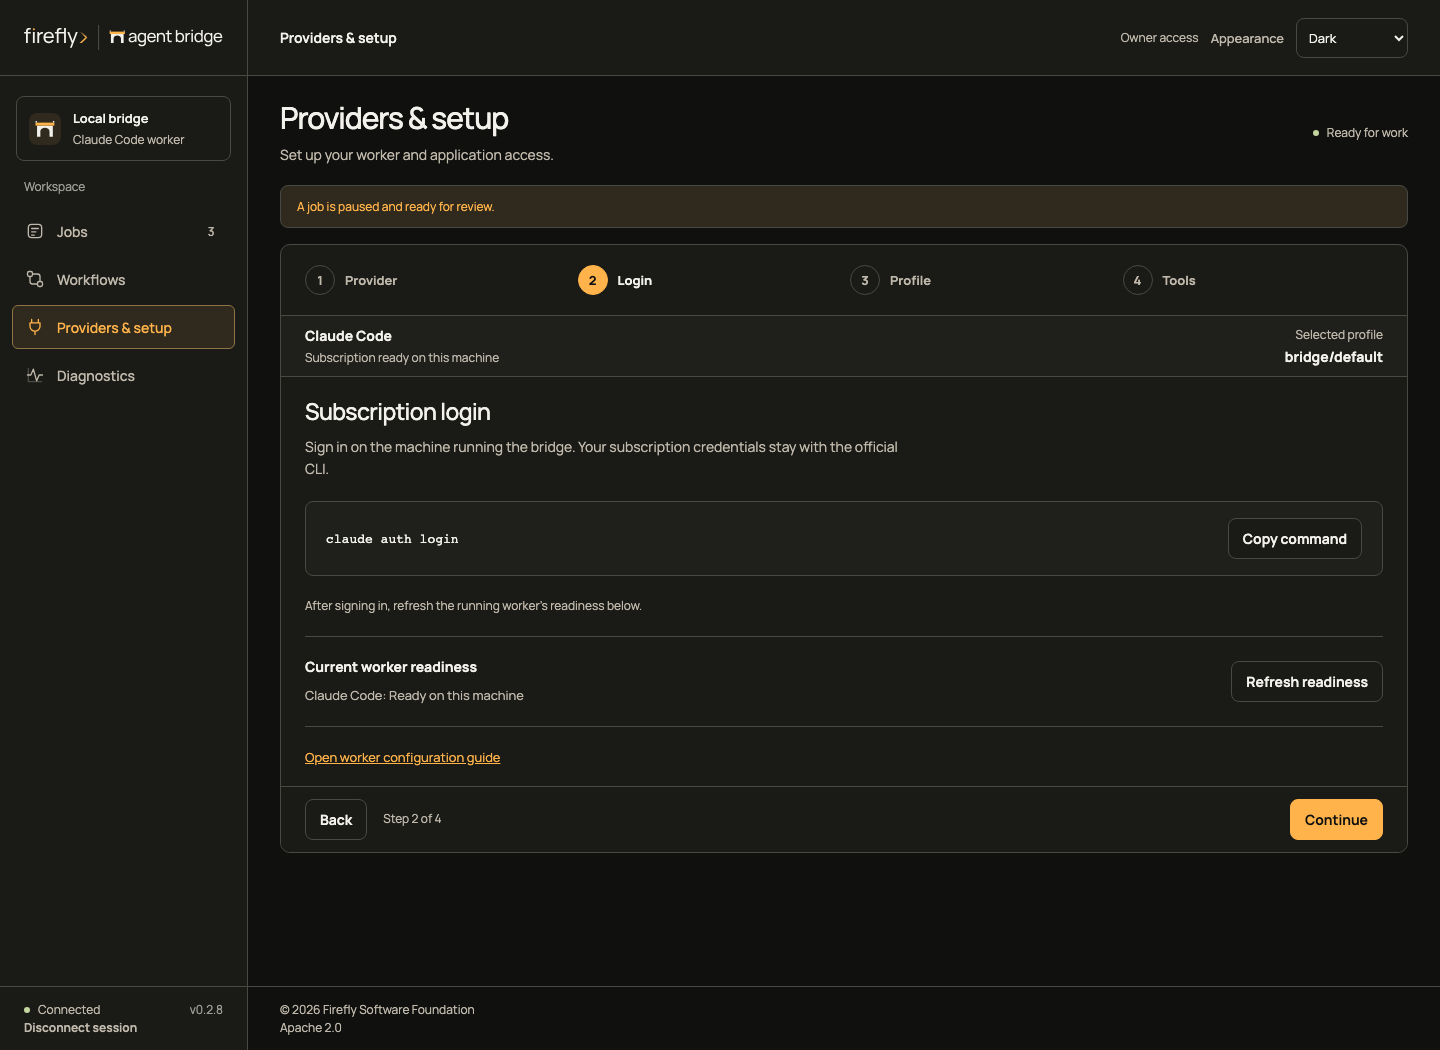Click 'Claude Code: Ready on this machine'
1440x1050 pixels.
[x=414, y=695]
